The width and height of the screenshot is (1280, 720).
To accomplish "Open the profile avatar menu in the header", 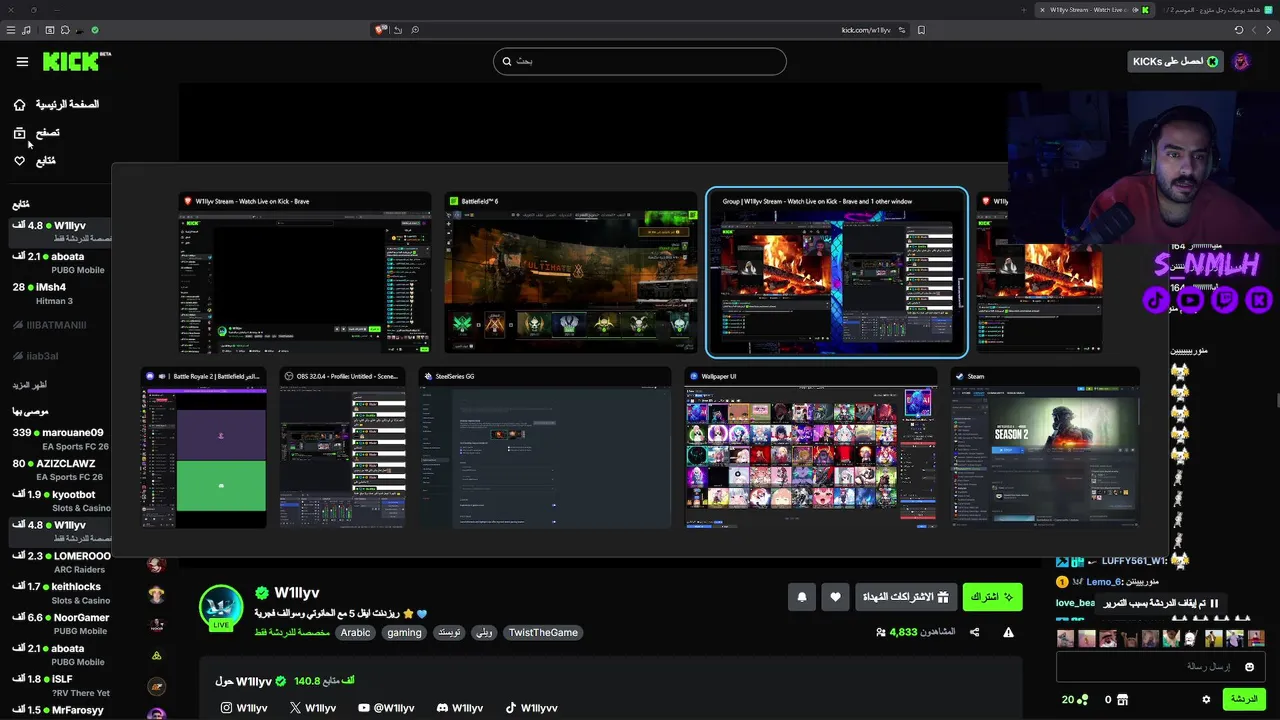I will coord(1241,62).
